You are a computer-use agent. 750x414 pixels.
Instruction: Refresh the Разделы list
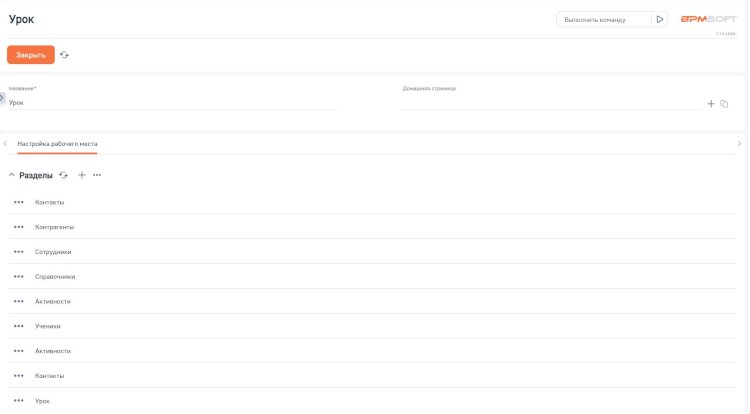click(64, 175)
